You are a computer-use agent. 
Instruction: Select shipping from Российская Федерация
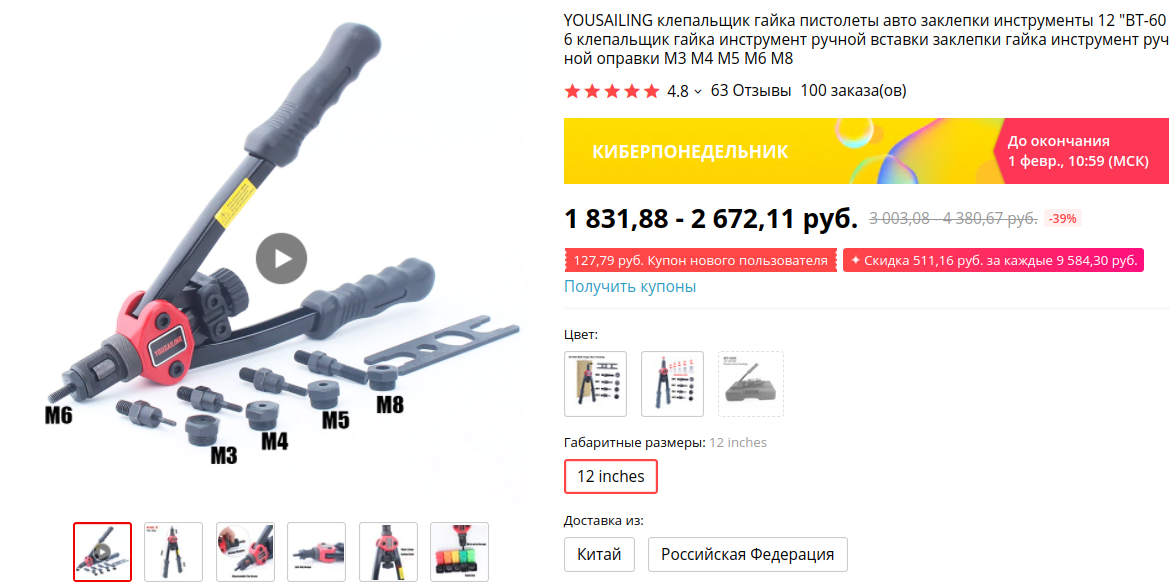click(747, 555)
